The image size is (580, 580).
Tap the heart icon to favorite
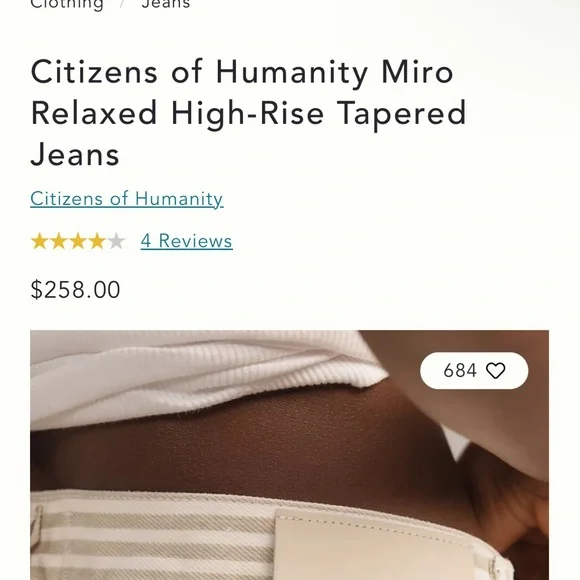pos(495,371)
